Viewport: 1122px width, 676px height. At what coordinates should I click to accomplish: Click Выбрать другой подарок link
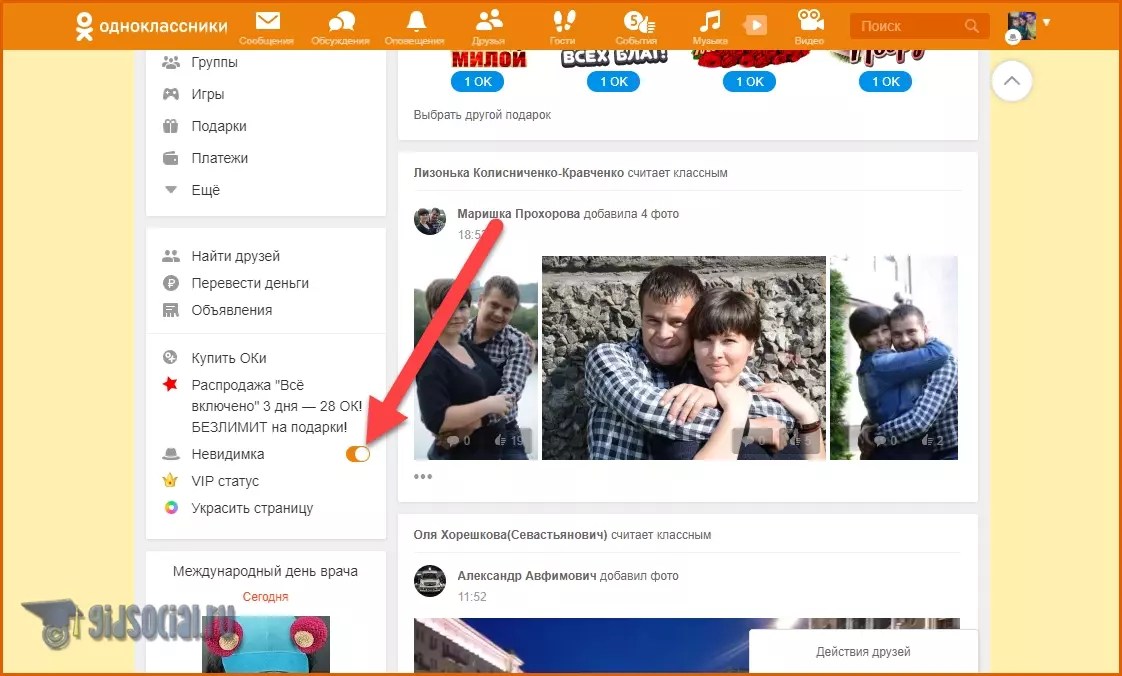(x=482, y=115)
